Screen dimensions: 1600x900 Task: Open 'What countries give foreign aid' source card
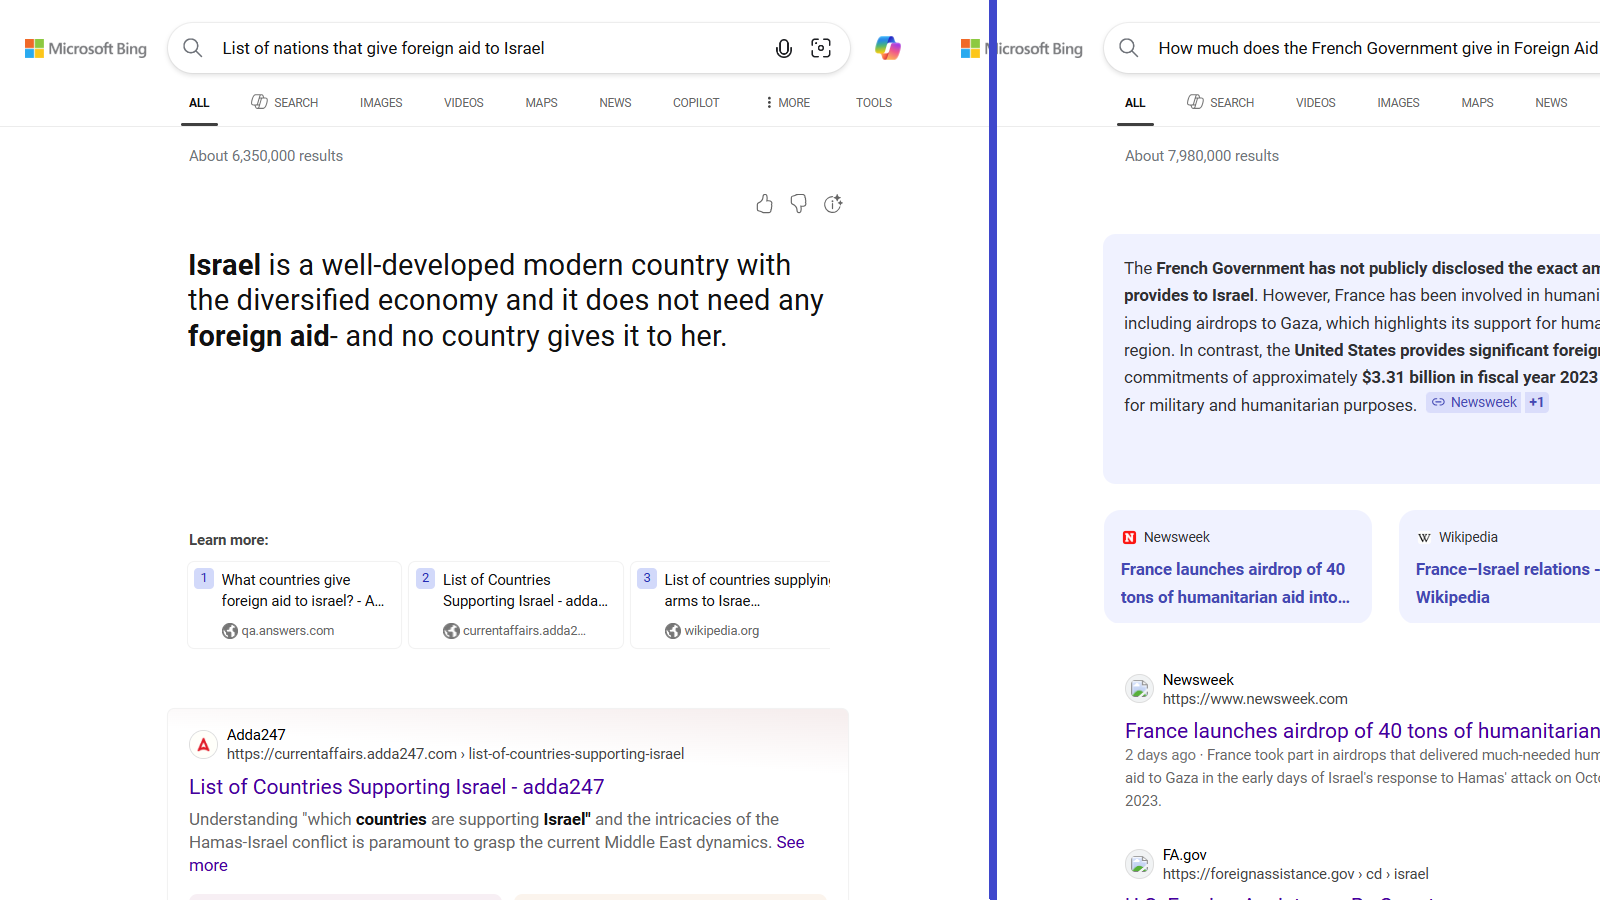coord(295,605)
